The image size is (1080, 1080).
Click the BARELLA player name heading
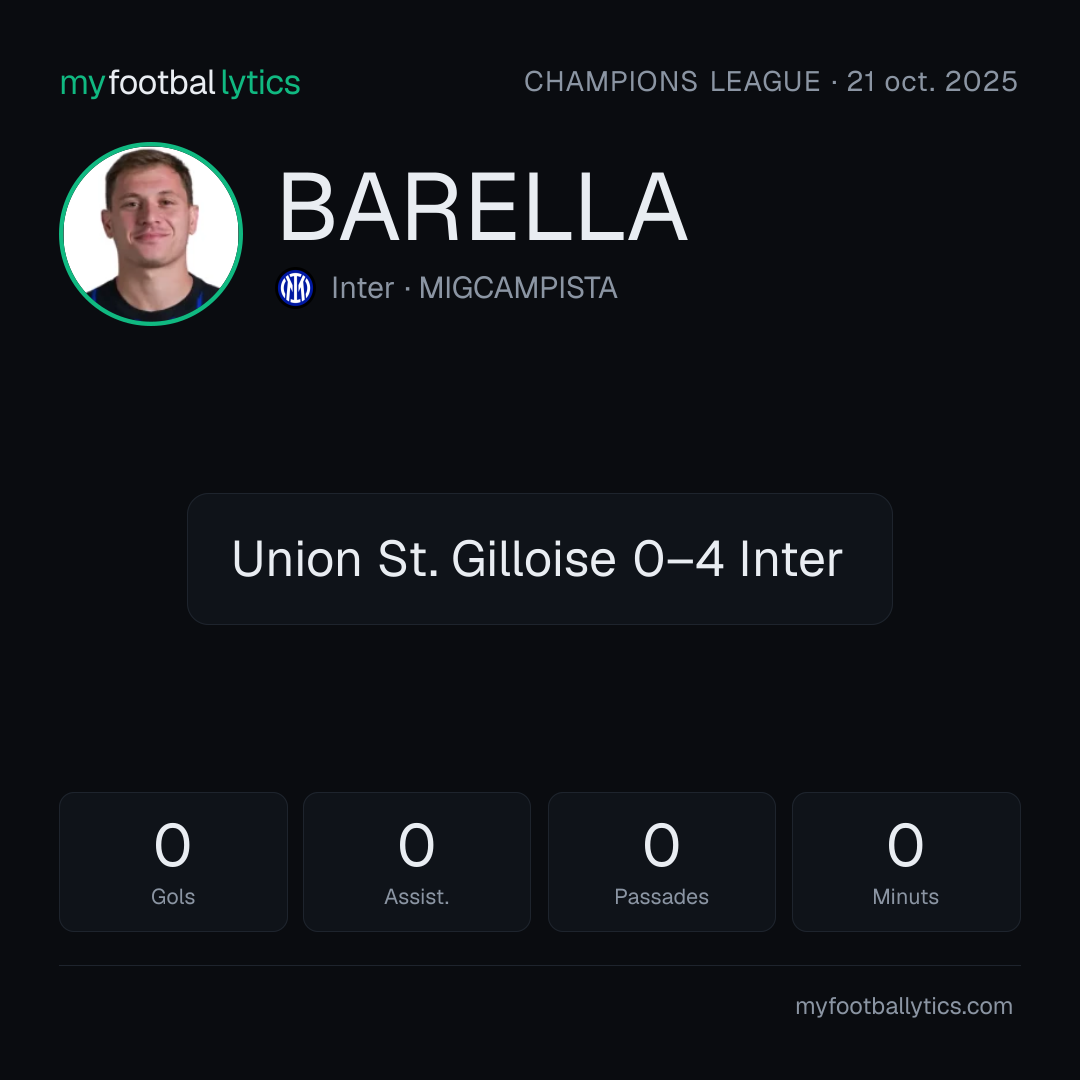click(483, 207)
